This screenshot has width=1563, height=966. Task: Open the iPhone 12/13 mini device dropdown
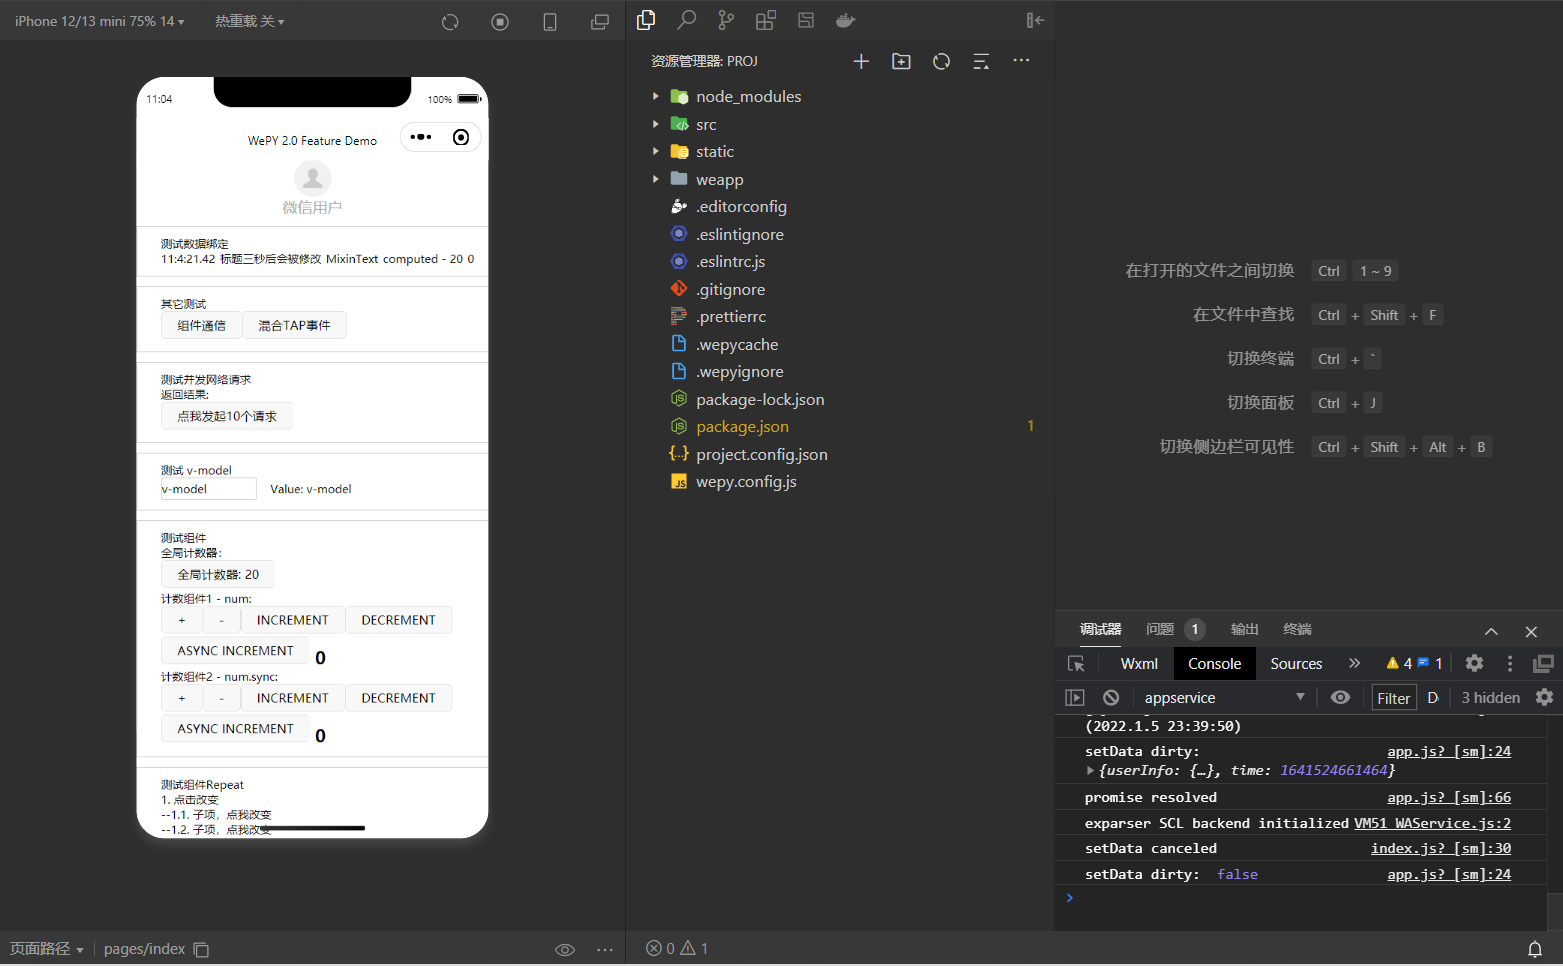pyautogui.click(x=99, y=21)
